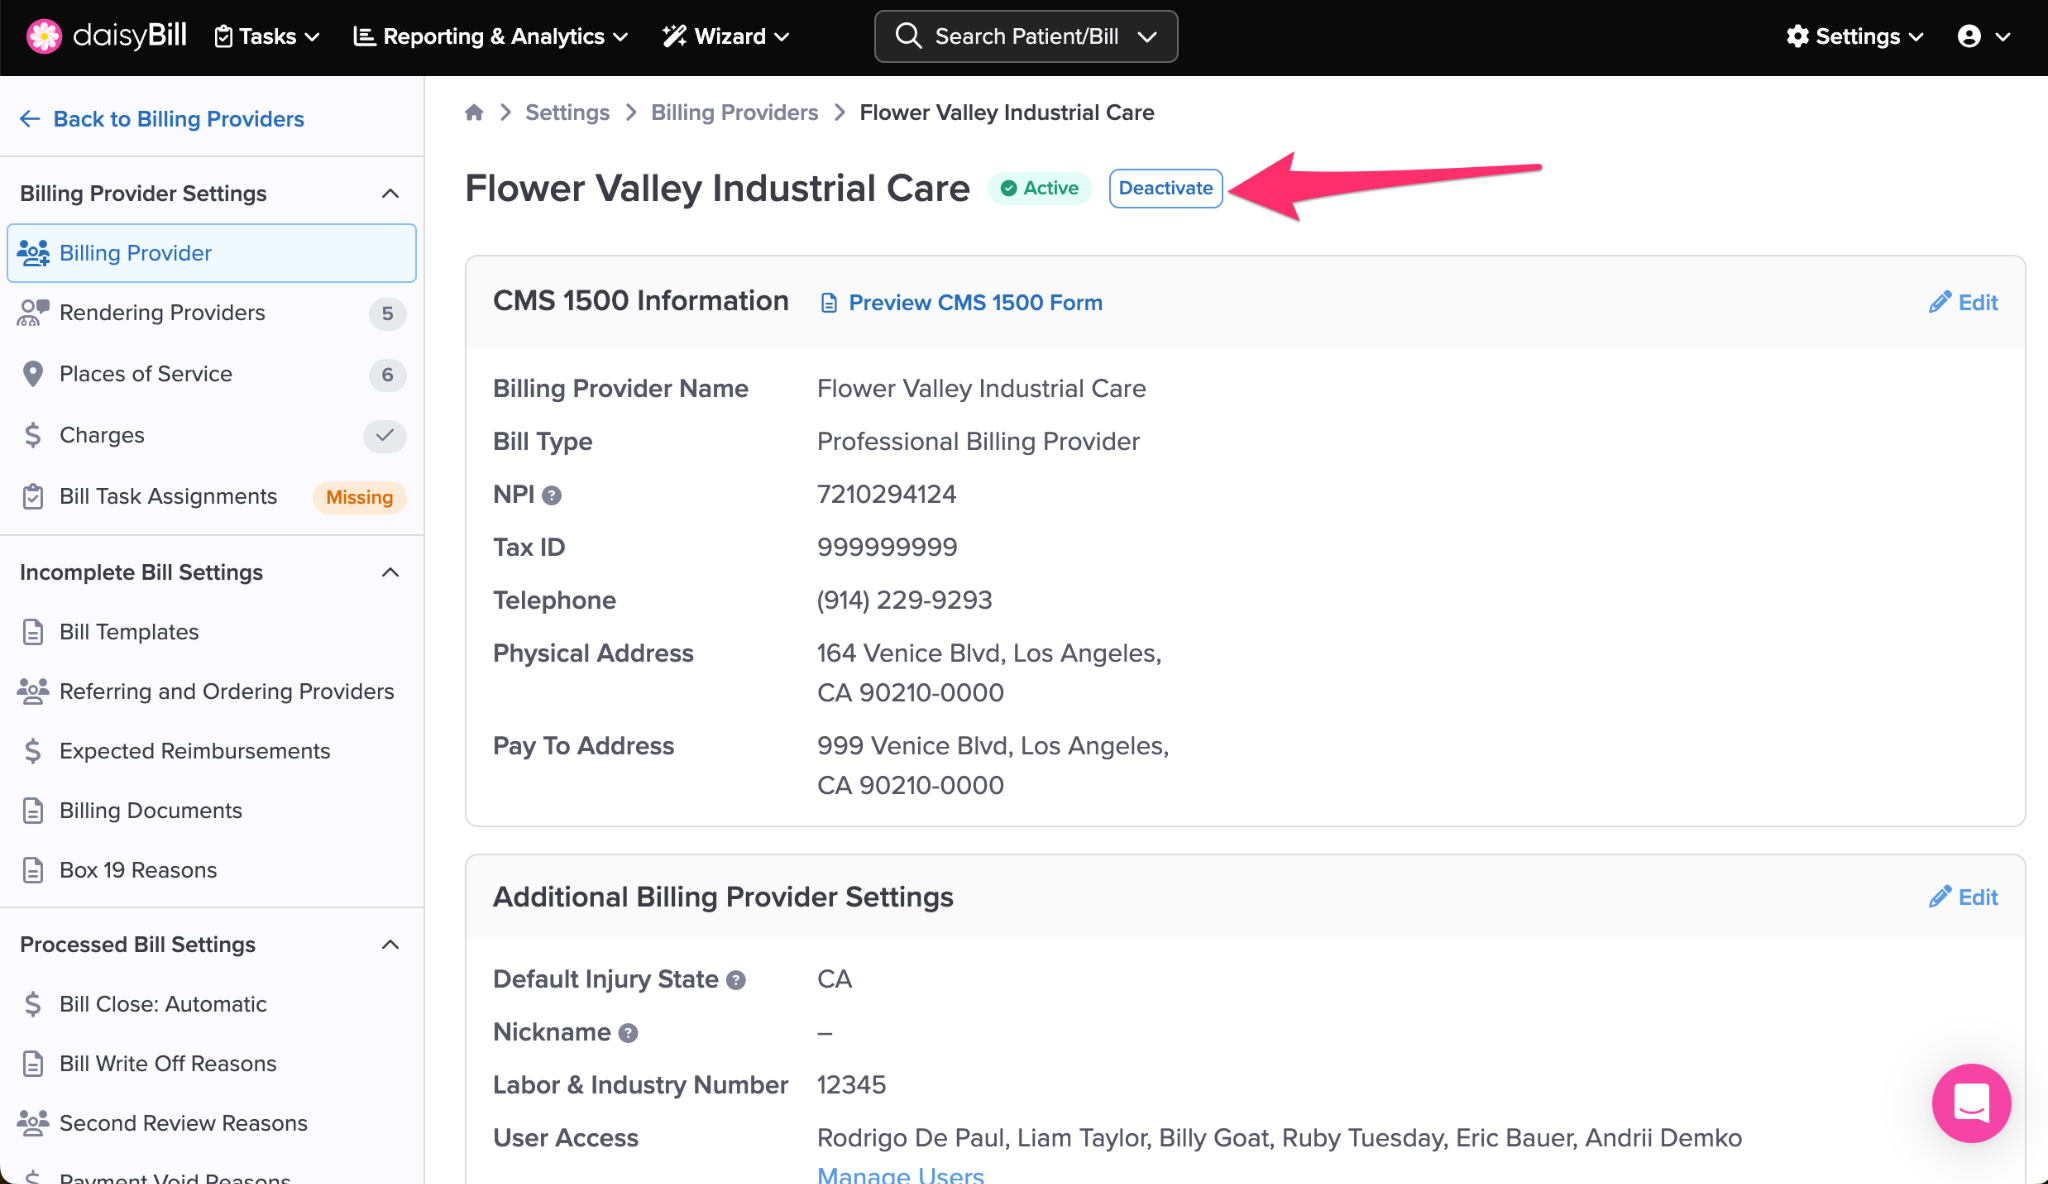The width and height of the screenshot is (2048, 1184).
Task: Click the daisyBill flower logo
Action: [44, 36]
